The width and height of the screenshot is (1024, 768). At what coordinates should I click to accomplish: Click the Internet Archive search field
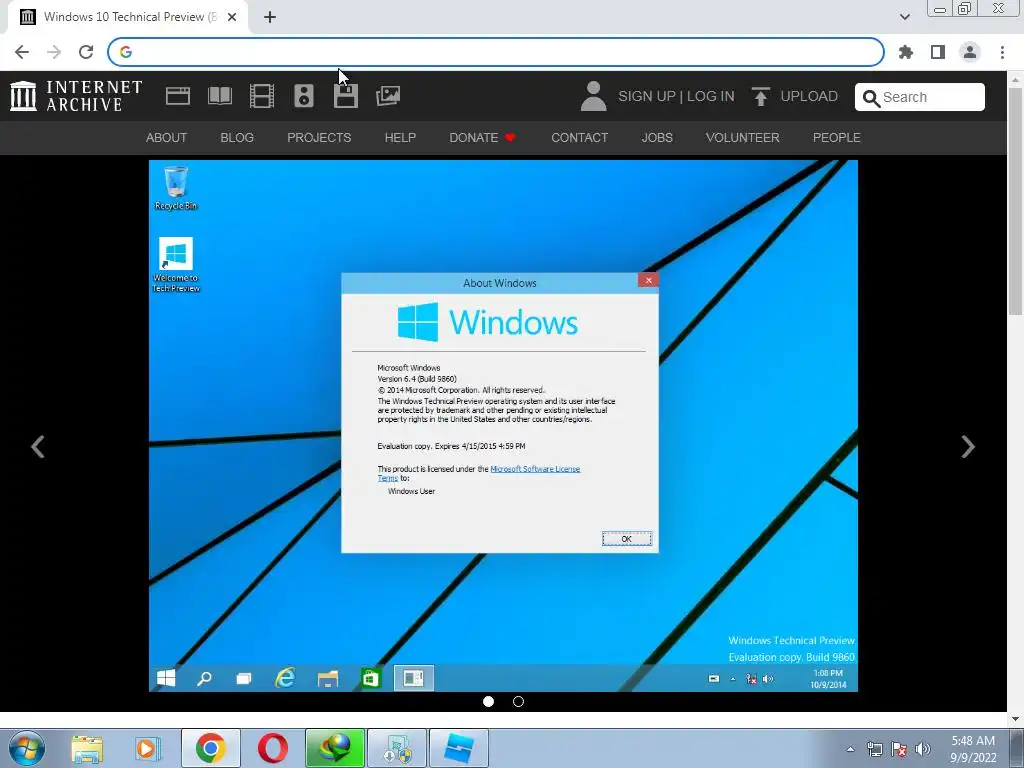pos(920,97)
